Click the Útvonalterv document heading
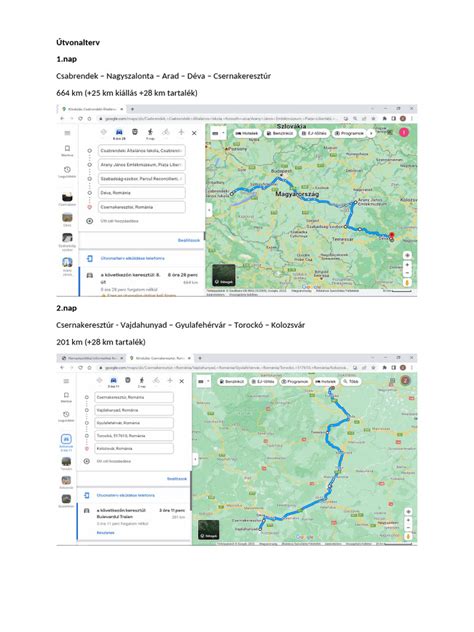 click(x=78, y=43)
